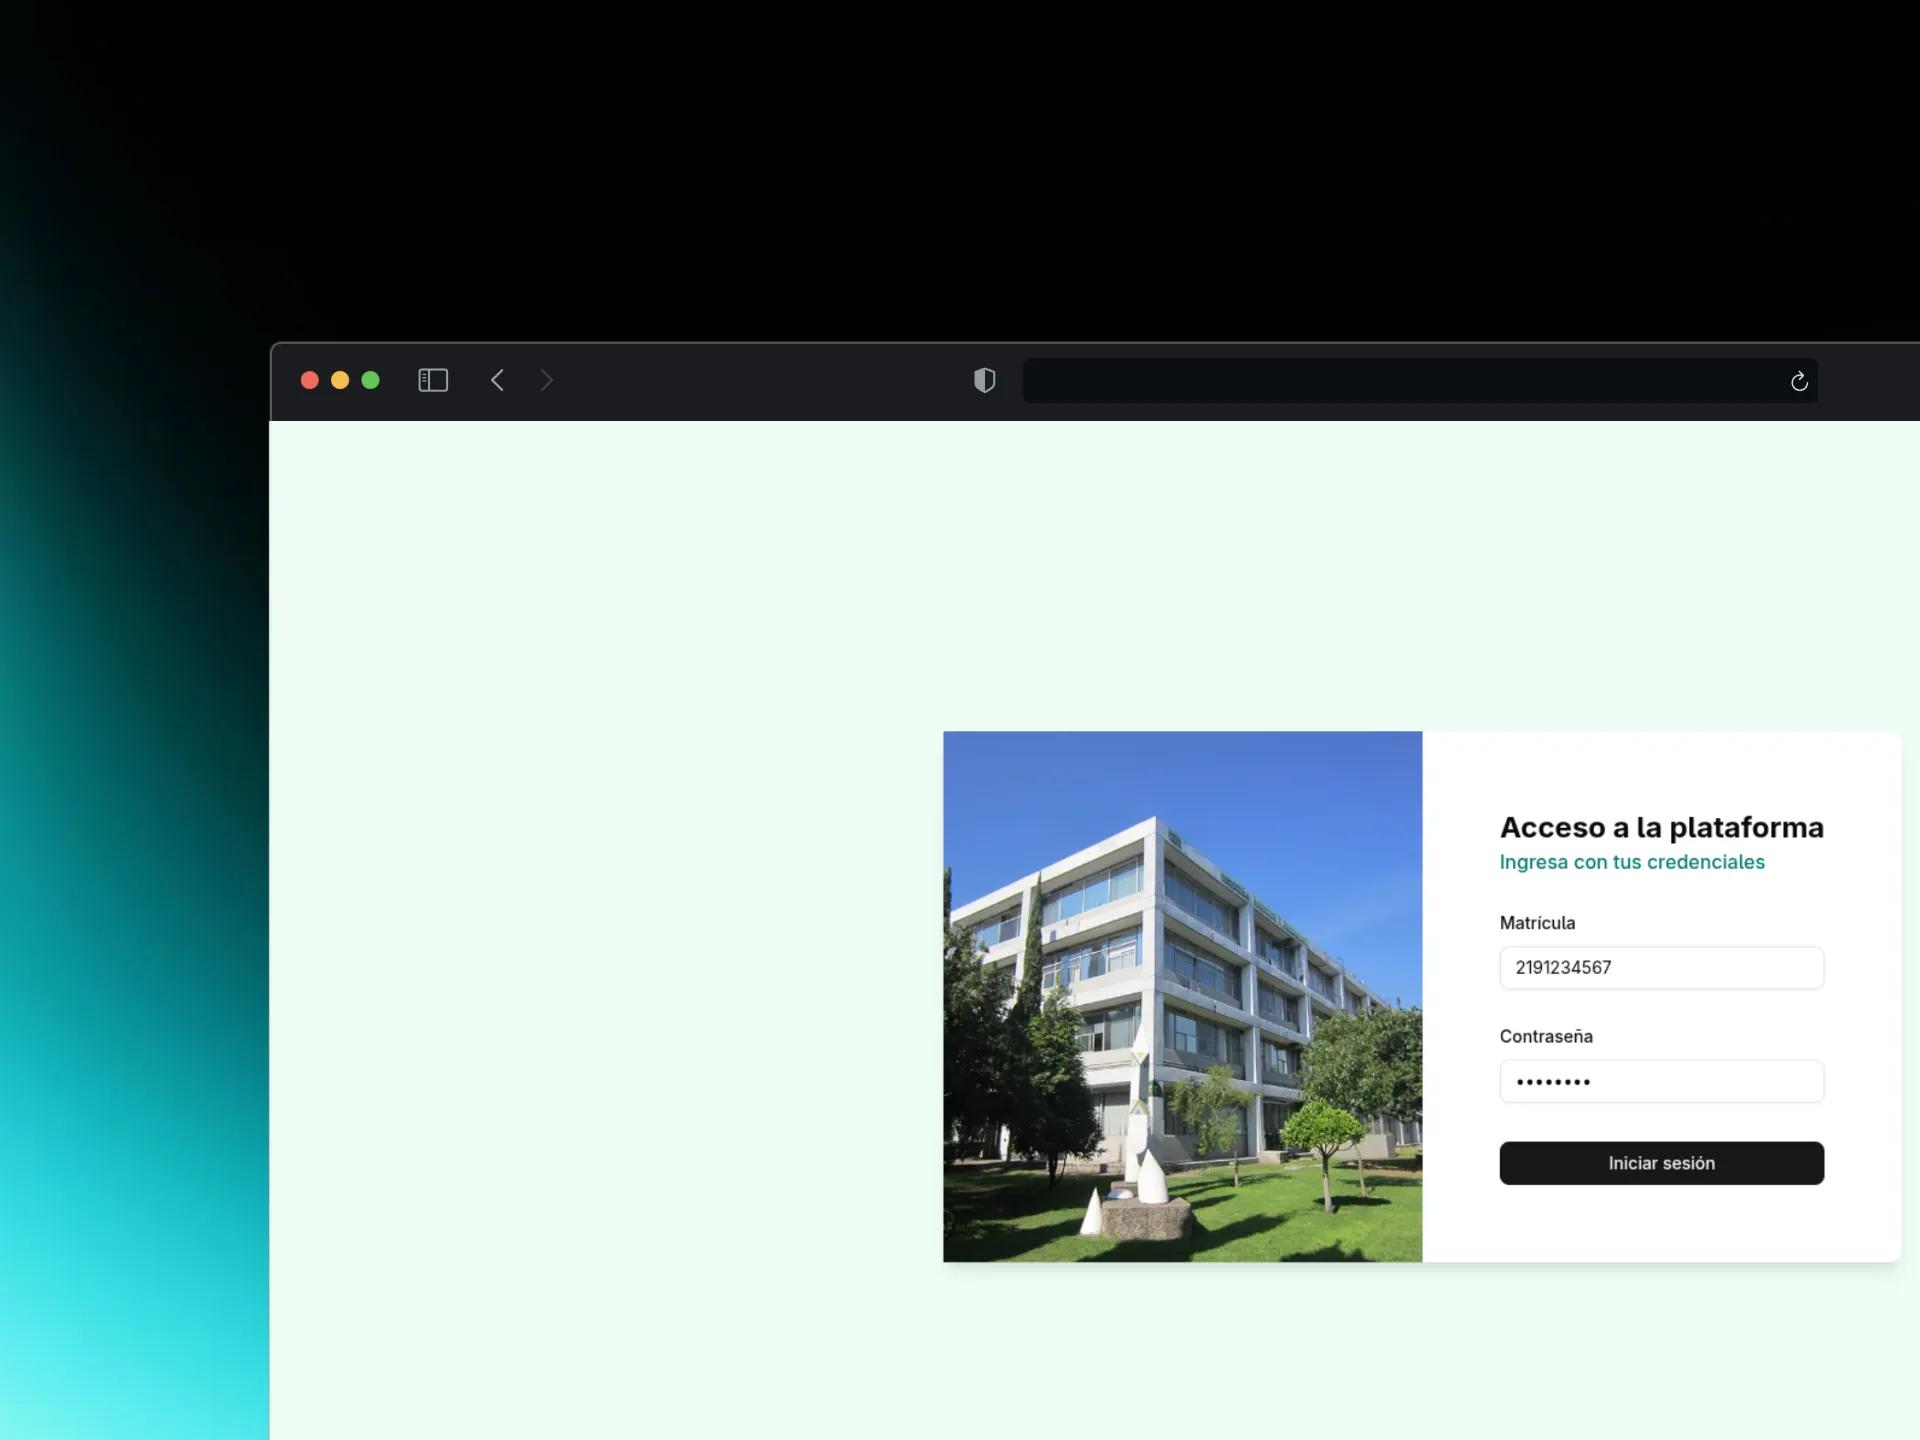Click 'Ingresa con tus credenciales' subtitle text
This screenshot has height=1440, width=1920.
tap(1631, 862)
